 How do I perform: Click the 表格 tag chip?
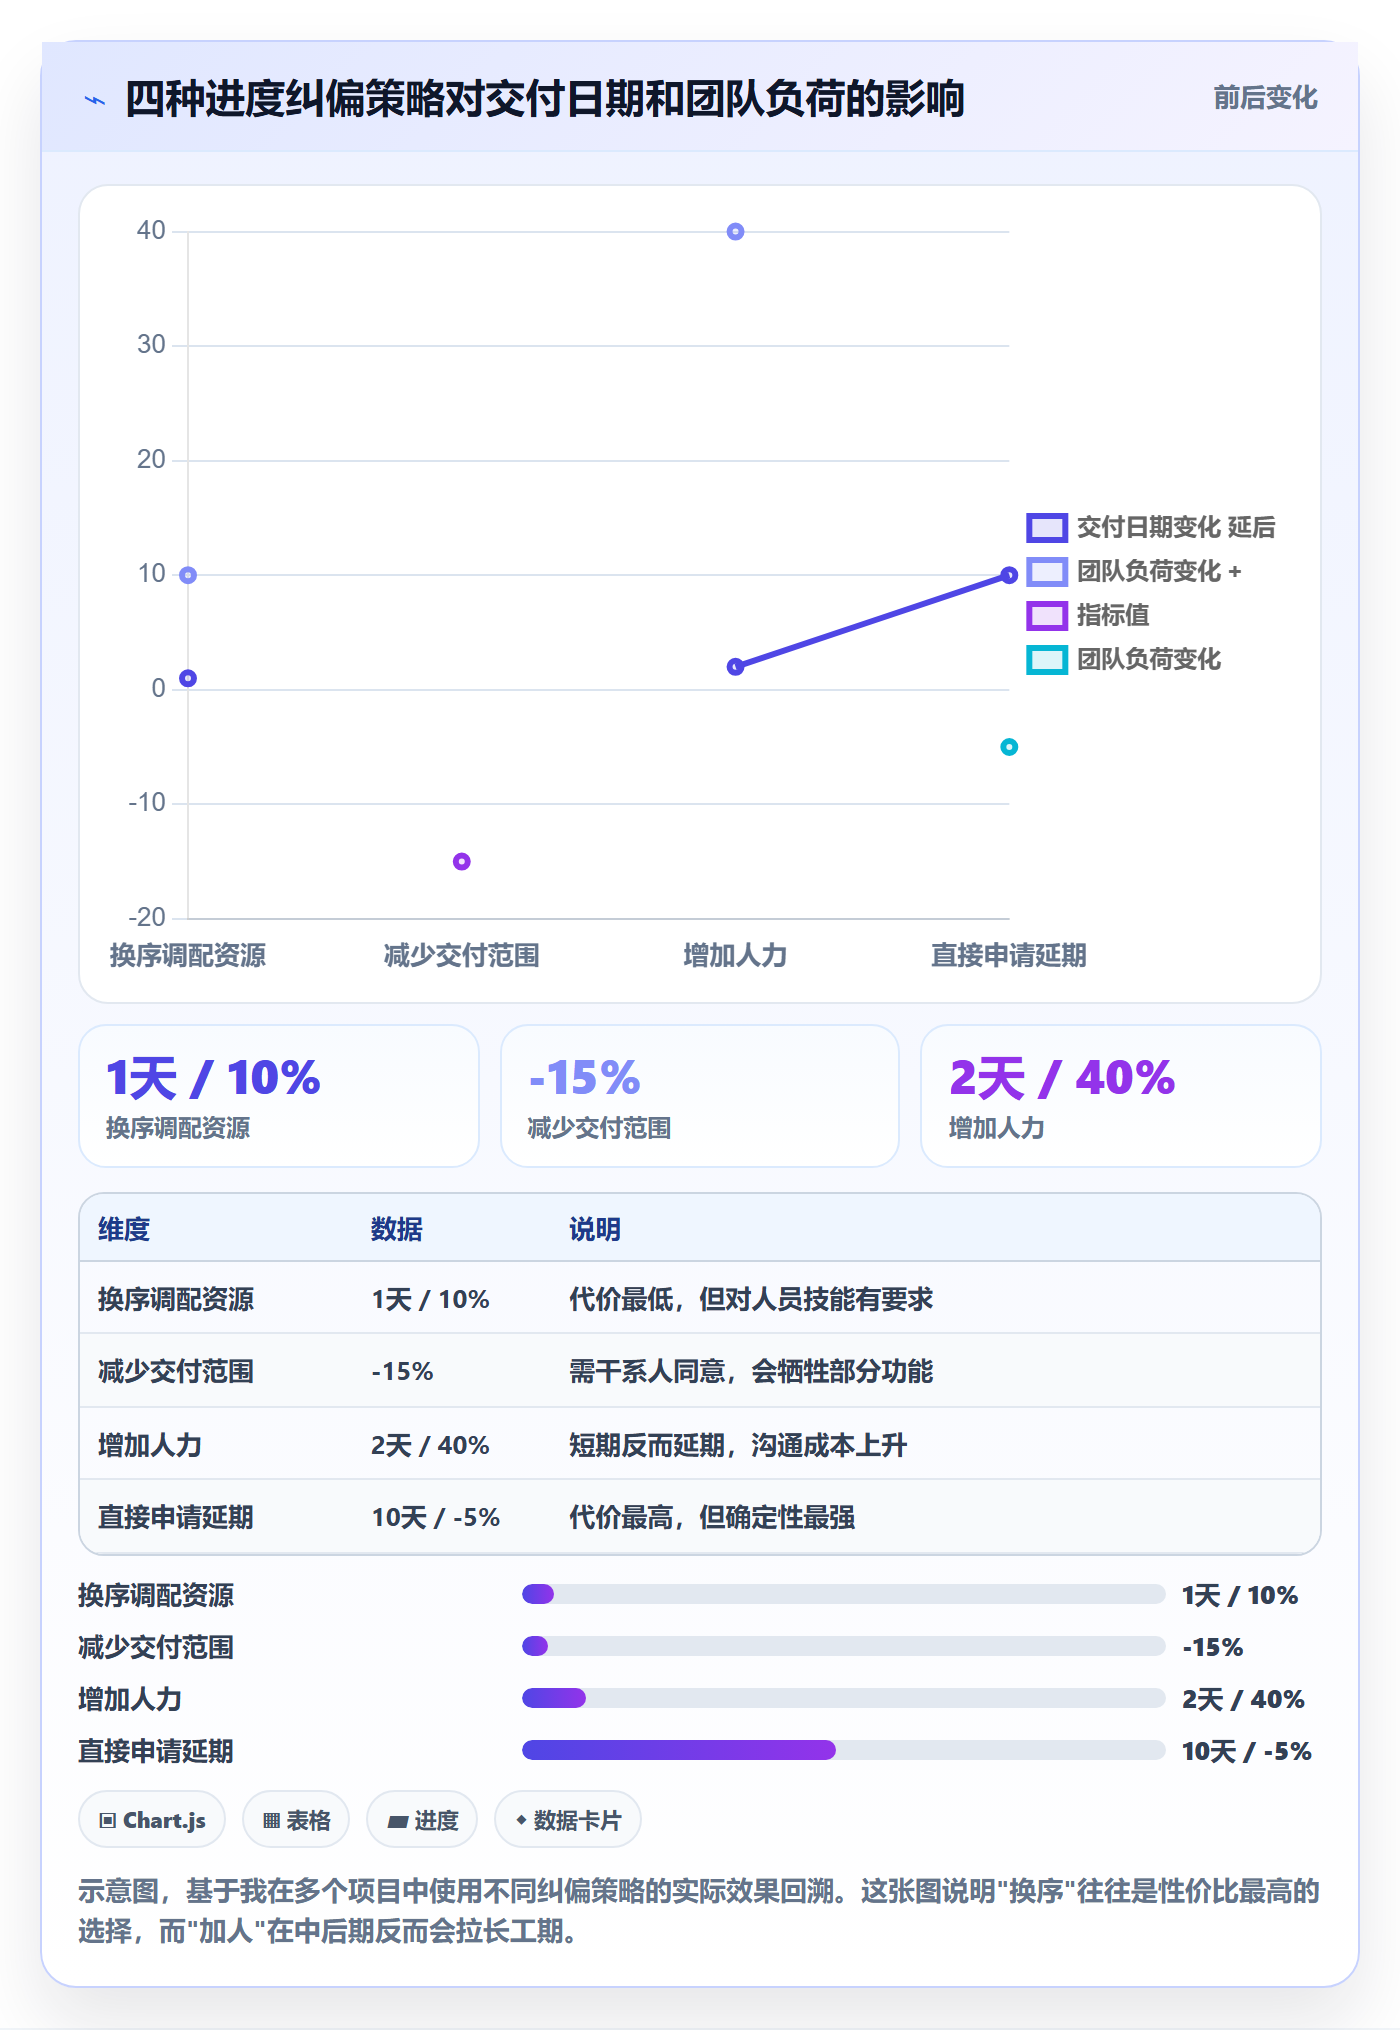click(x=296, y=1820)
